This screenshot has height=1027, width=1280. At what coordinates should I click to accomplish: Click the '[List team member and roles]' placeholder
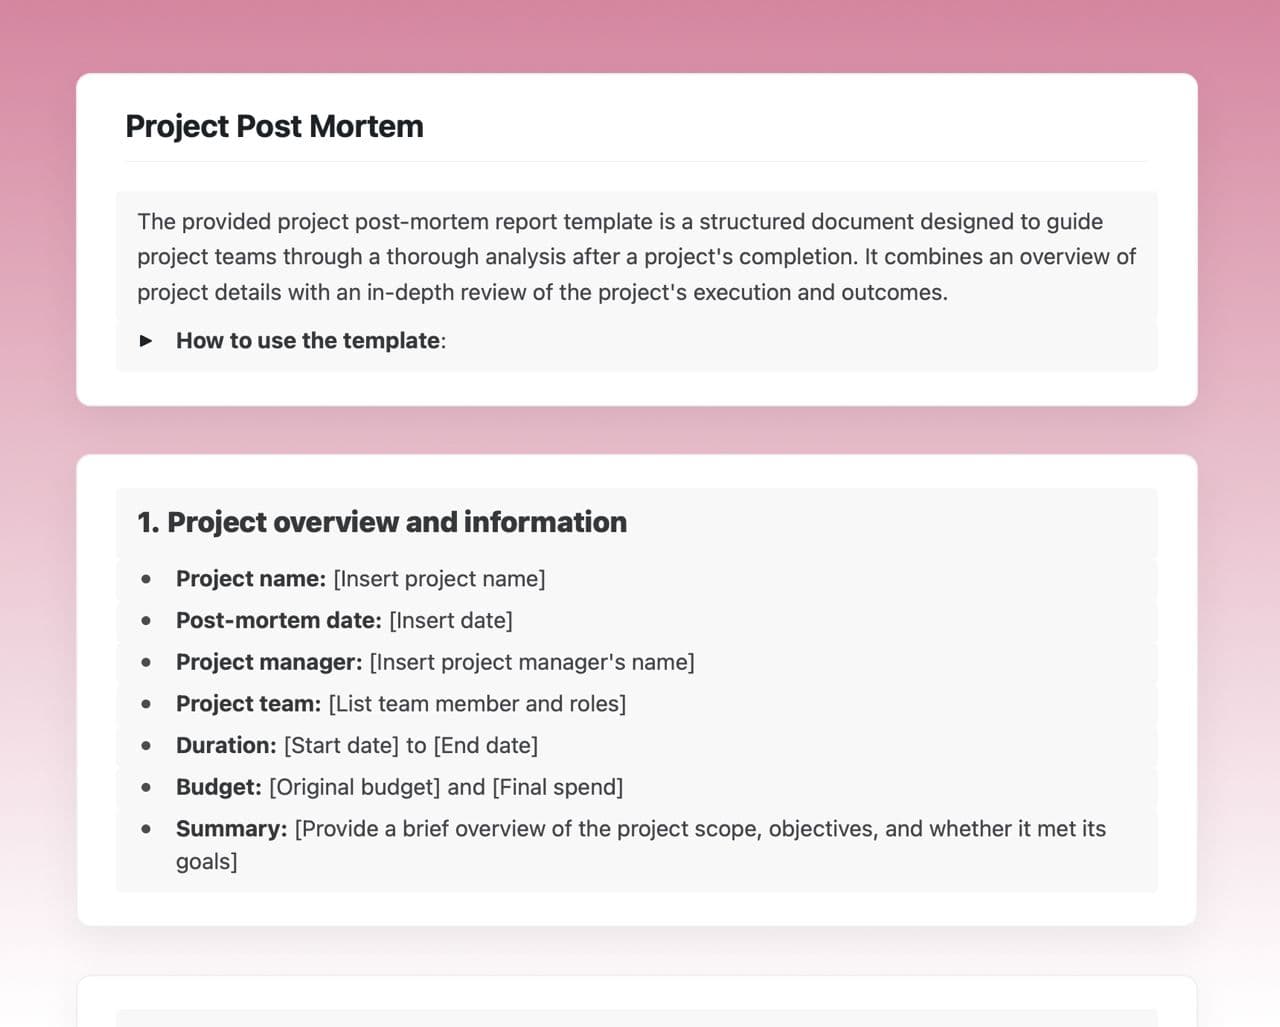click(x=477, y=704)
